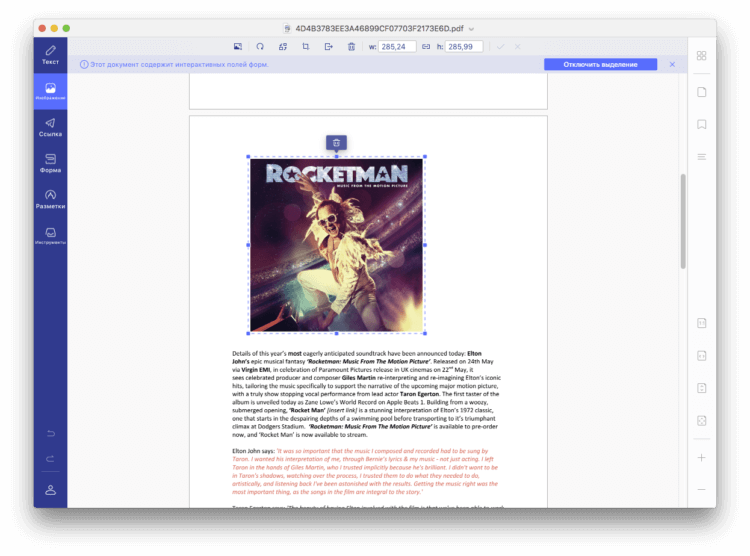This screenshot has height=556, width=750.
Task: Select the Rocketman album cover image
Action: (336, 245)
